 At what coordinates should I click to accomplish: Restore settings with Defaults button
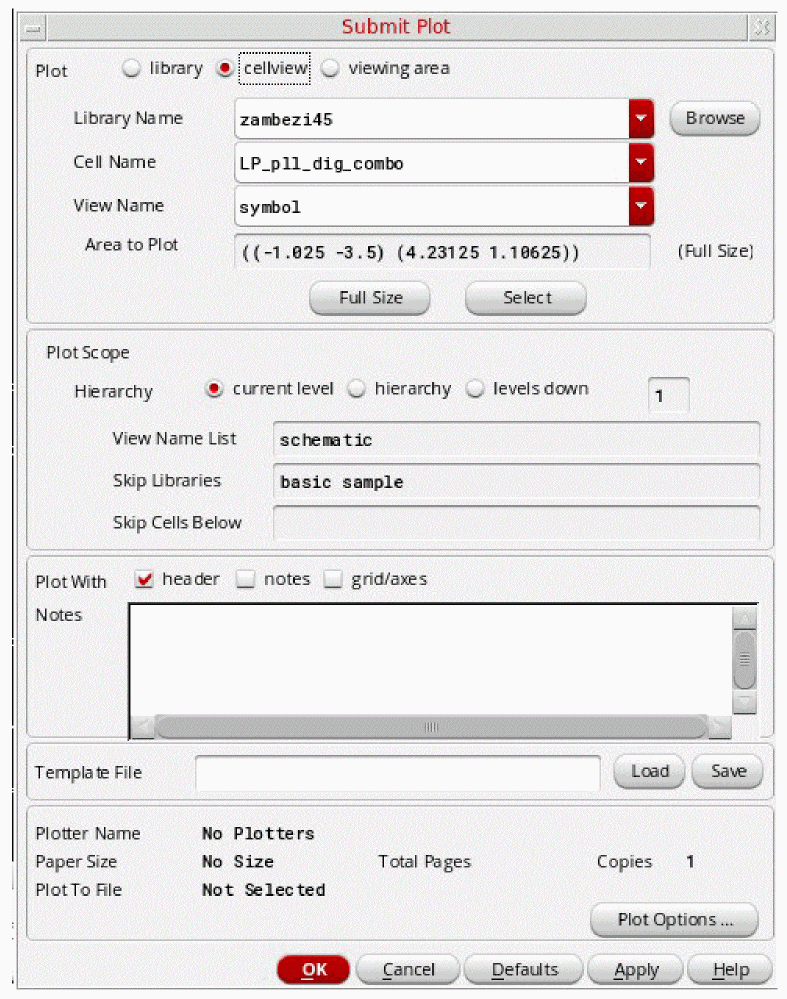pyautogui.click(x=524, y=970)
